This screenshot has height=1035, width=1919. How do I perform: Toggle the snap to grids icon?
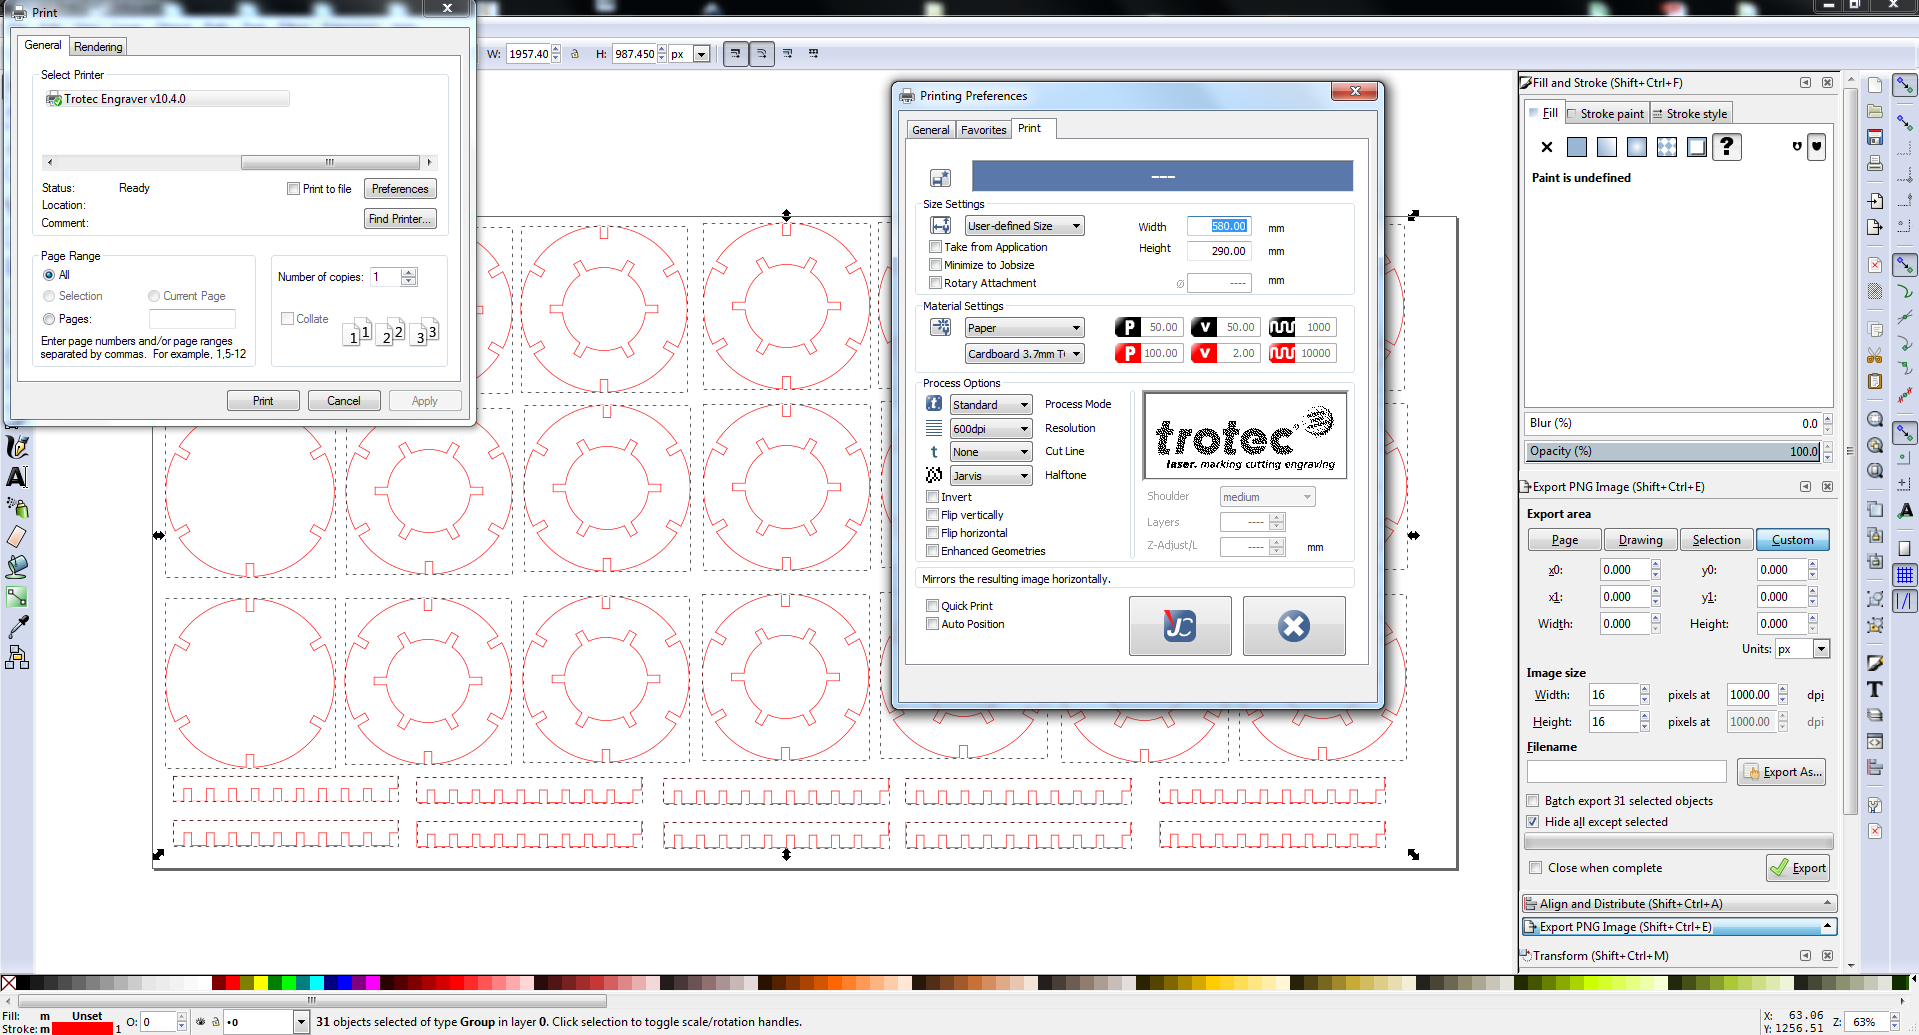point(1905,575)
